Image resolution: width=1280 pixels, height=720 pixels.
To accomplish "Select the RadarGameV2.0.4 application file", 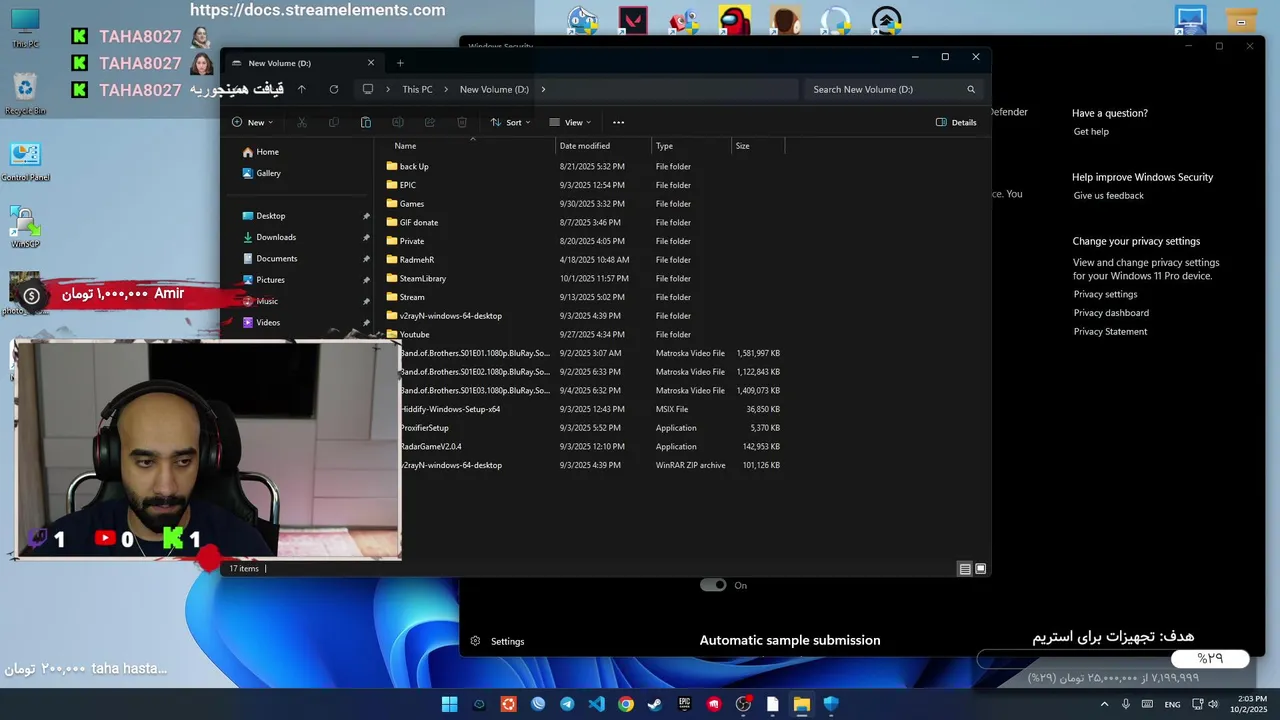I will pyautogui.click(x=430, y=446).
